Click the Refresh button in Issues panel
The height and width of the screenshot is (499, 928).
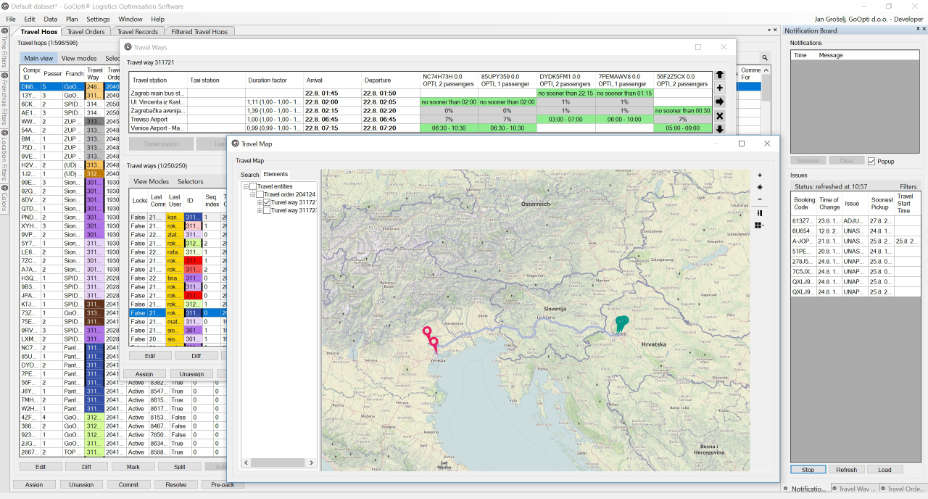pos(846,469)
